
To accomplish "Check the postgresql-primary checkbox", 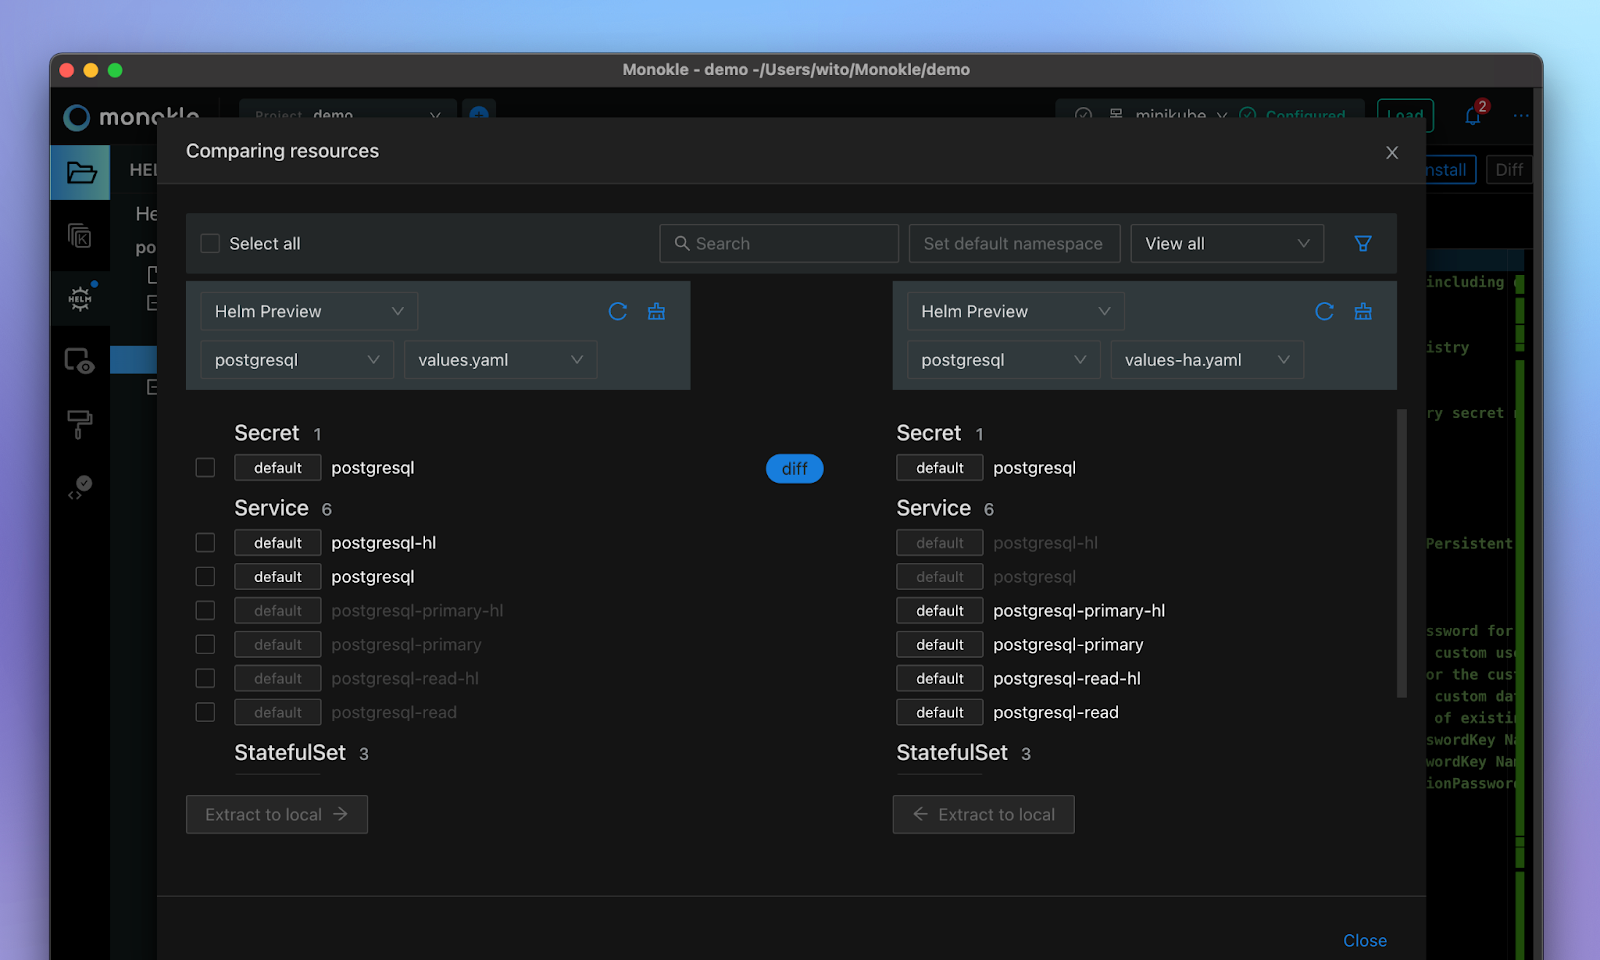I will [x=205, y=644].
